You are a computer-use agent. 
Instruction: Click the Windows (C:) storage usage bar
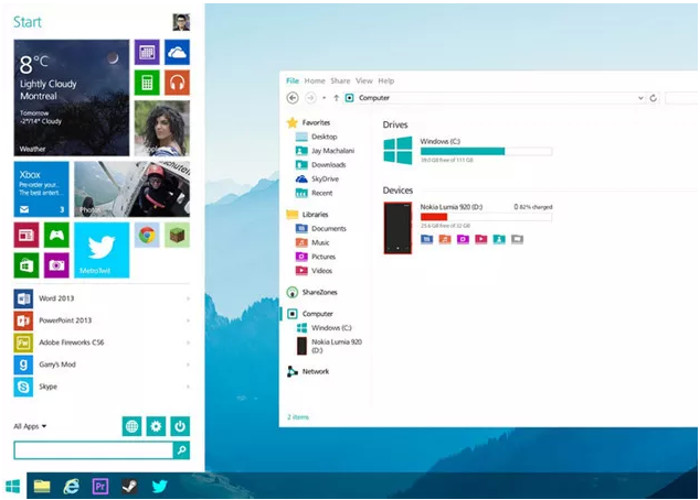(x=486, y=151)
